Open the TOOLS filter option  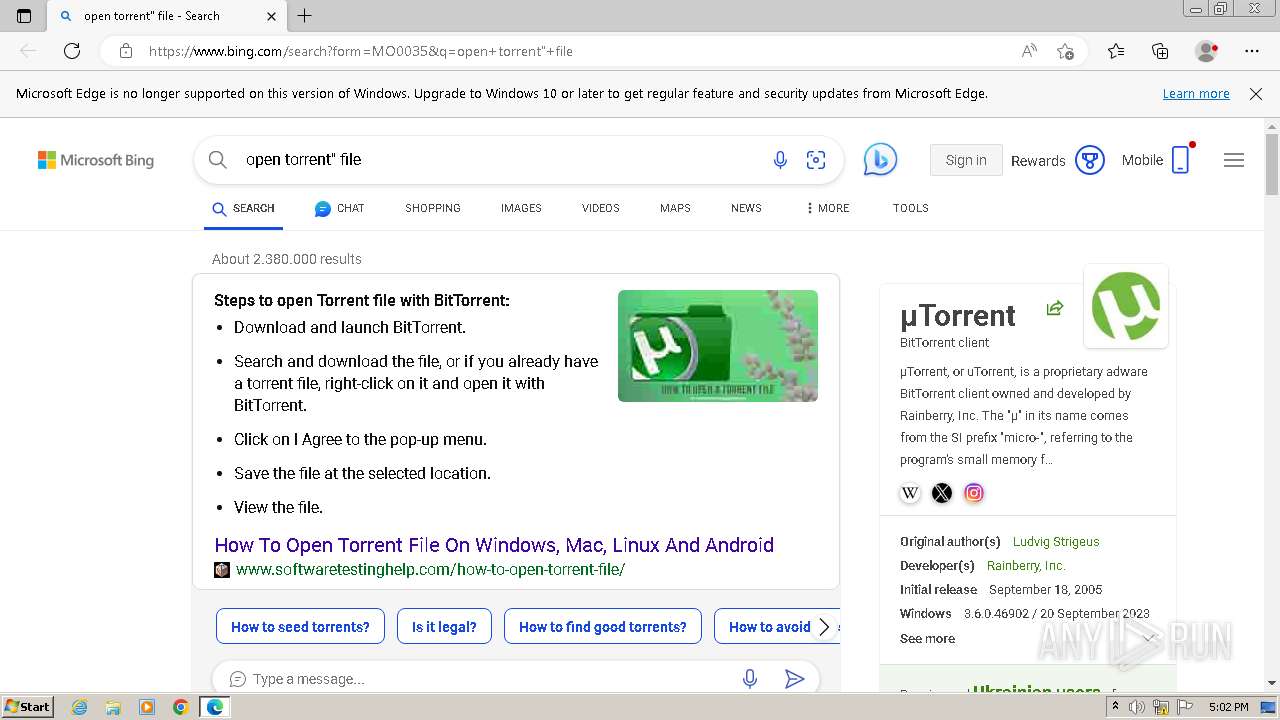pos(911,208)
